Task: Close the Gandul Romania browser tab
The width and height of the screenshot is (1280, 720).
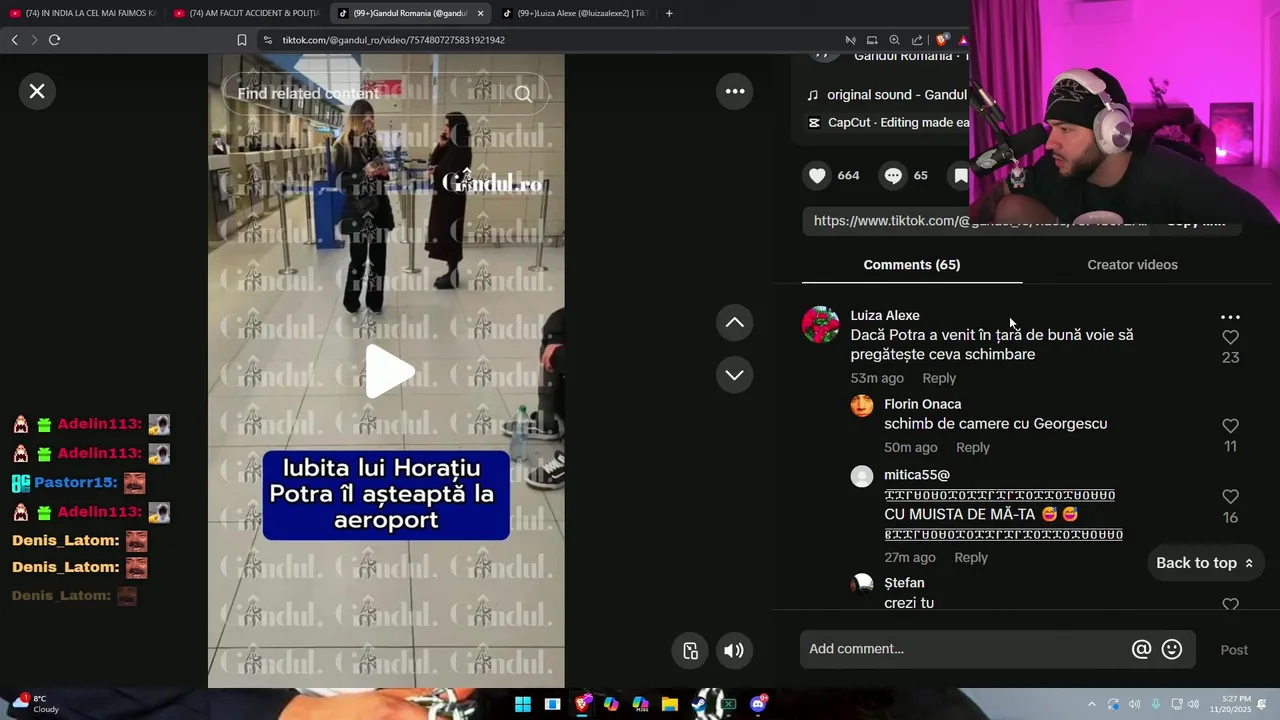Action: (480, 13)
